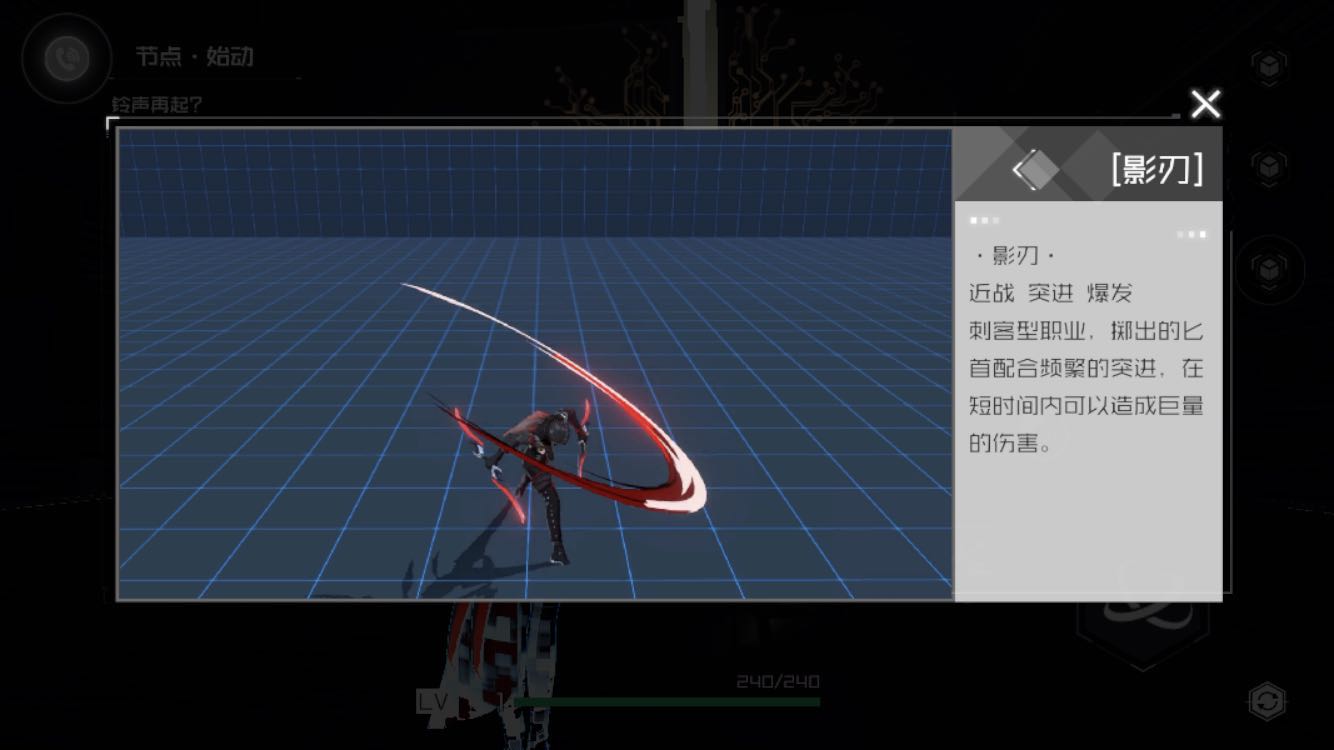The width and height of the screenshot is (1334, 750).
Task: Click the diamond arrow icon beside [影刃]
Action: [x=1034, y=170]
